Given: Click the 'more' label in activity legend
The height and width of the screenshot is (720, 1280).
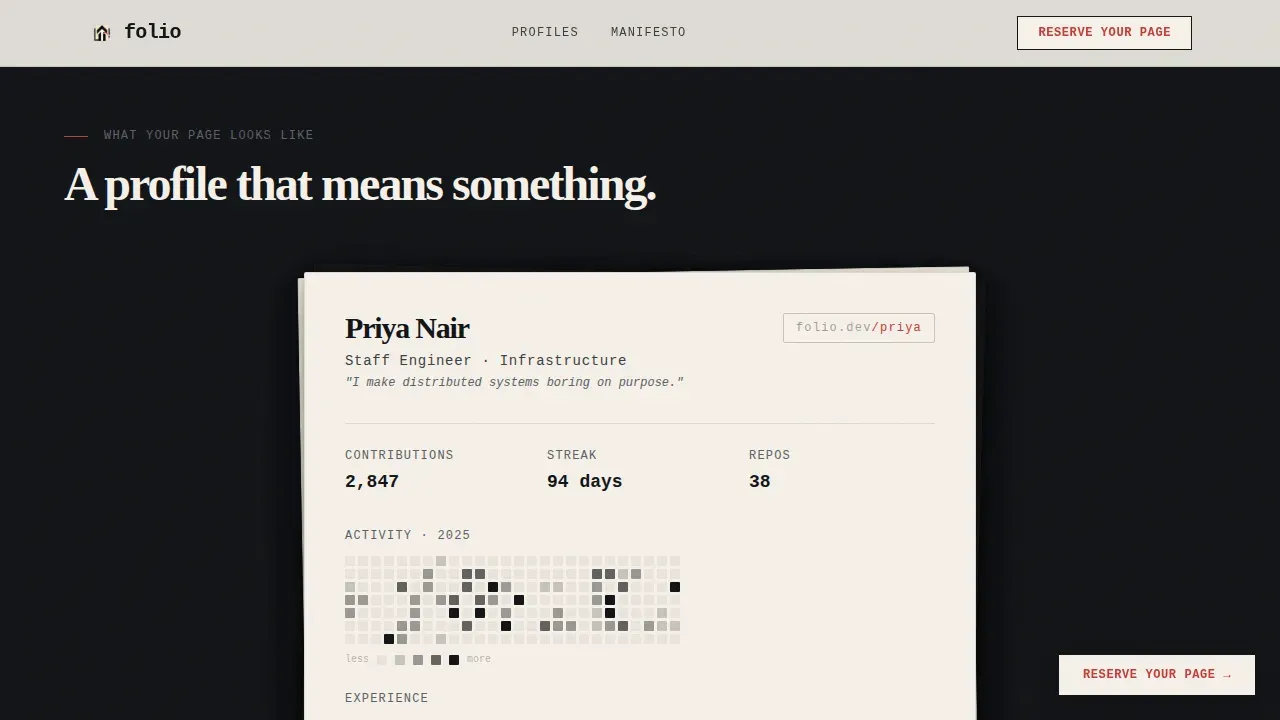Looking at the screenshot, I should [479, 659].
